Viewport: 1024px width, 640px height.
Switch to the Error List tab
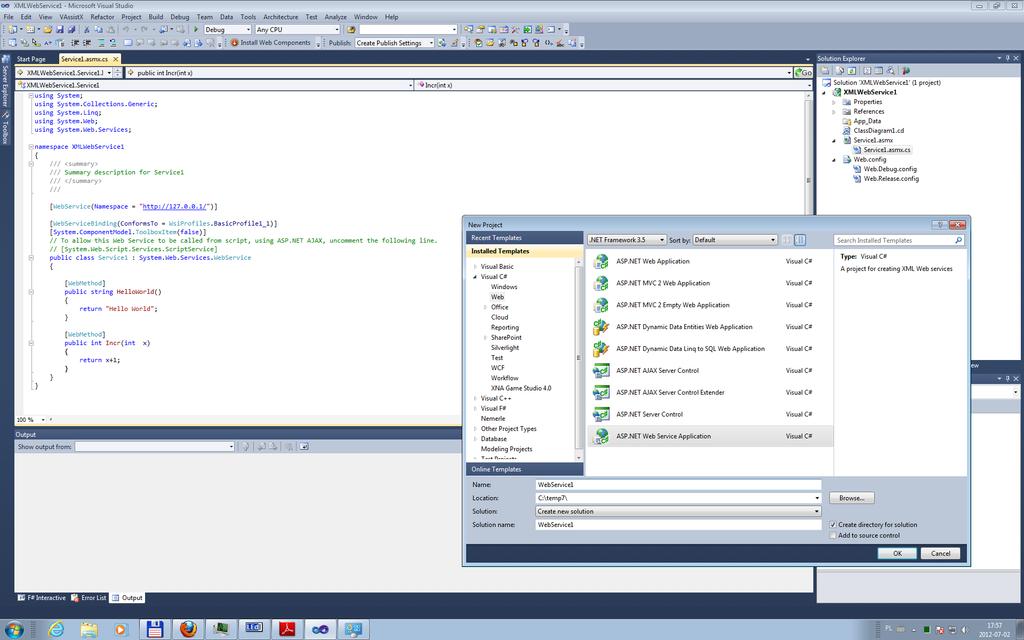(x=89, y=598)
